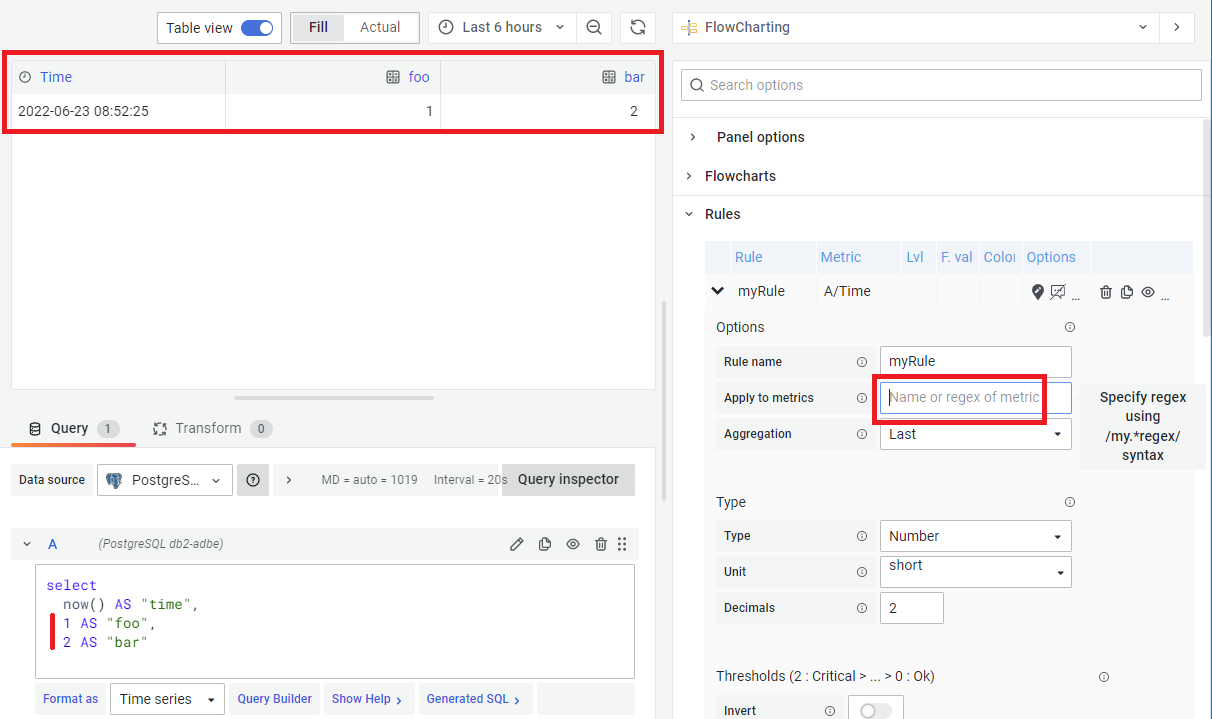This screenshot has width=1212, height=719.
Task: Click the Generated SQL button
Action: point(474,699)
